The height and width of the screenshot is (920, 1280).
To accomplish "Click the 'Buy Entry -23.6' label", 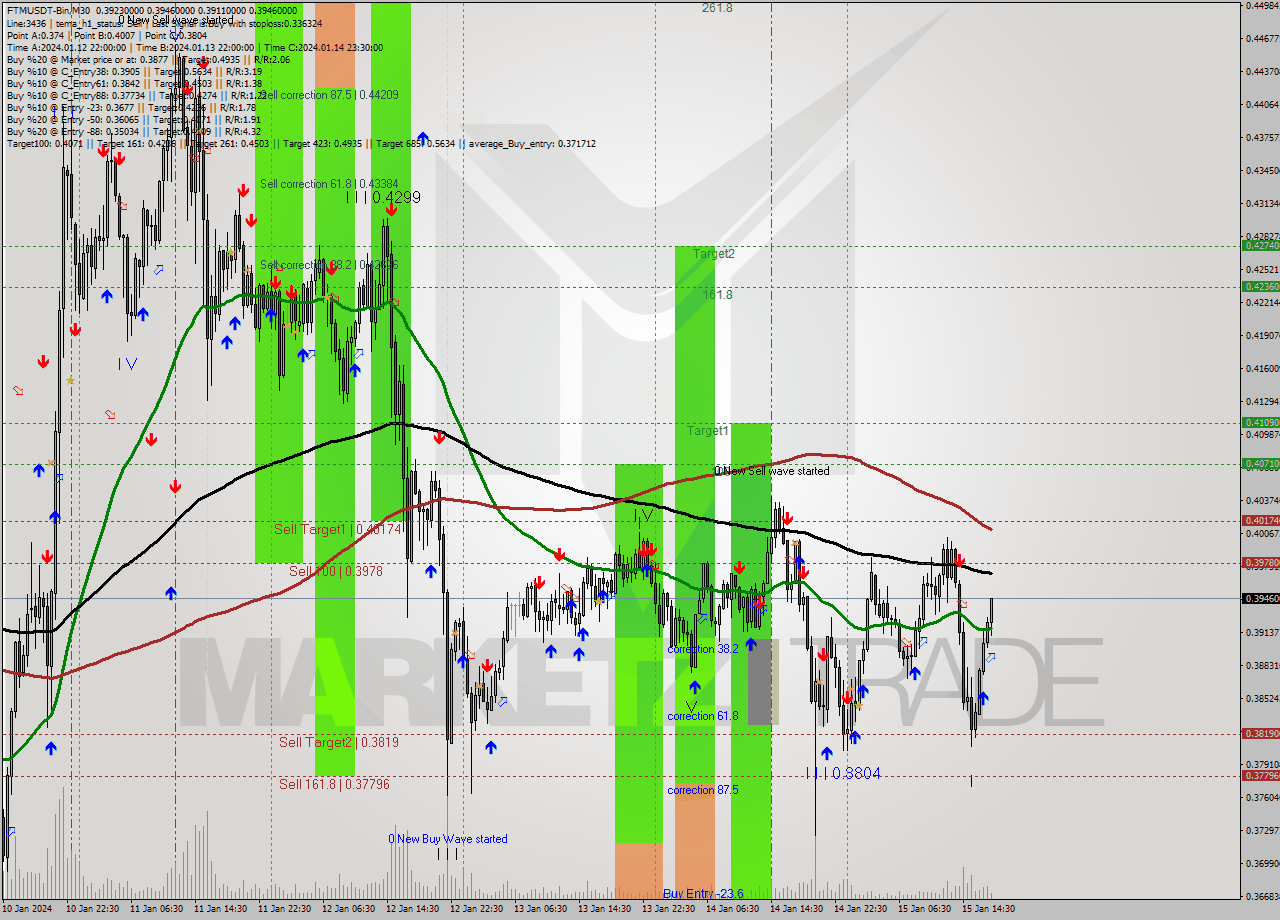I will (x=703, y=893).
